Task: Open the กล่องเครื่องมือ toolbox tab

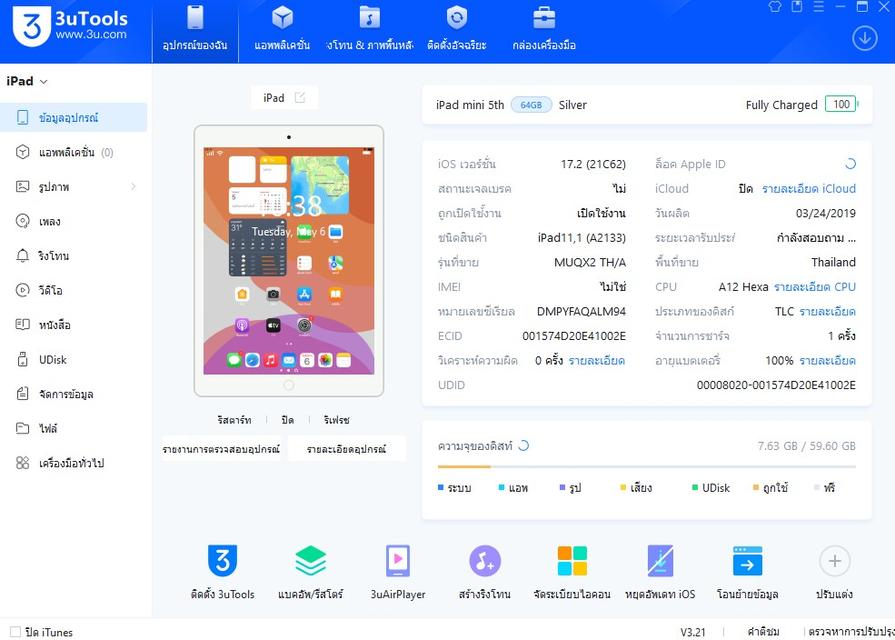Action: coord(544,30)
